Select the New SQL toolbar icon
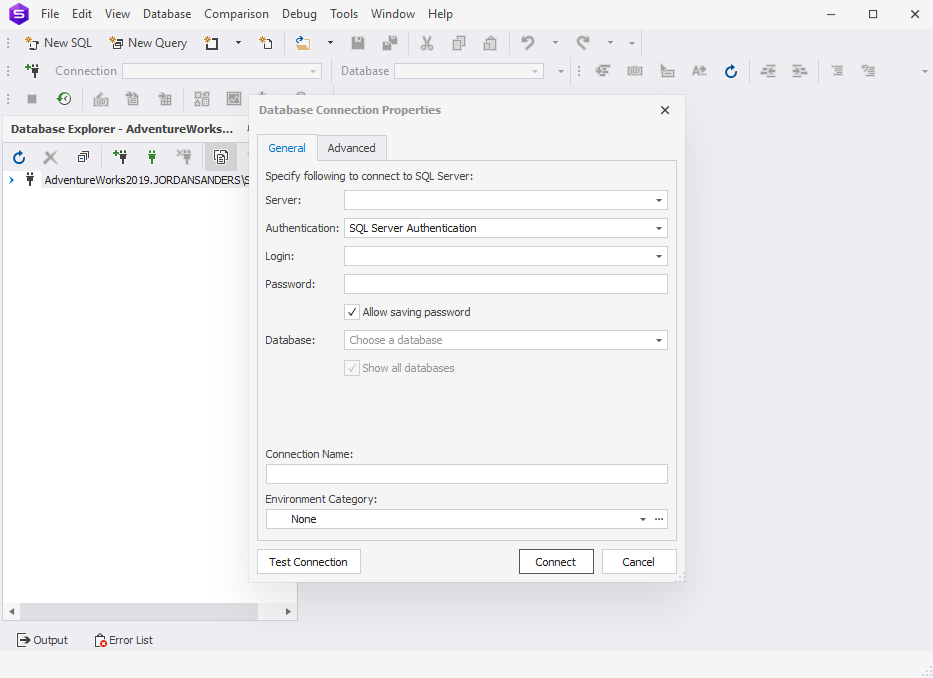 pos(57,42)
